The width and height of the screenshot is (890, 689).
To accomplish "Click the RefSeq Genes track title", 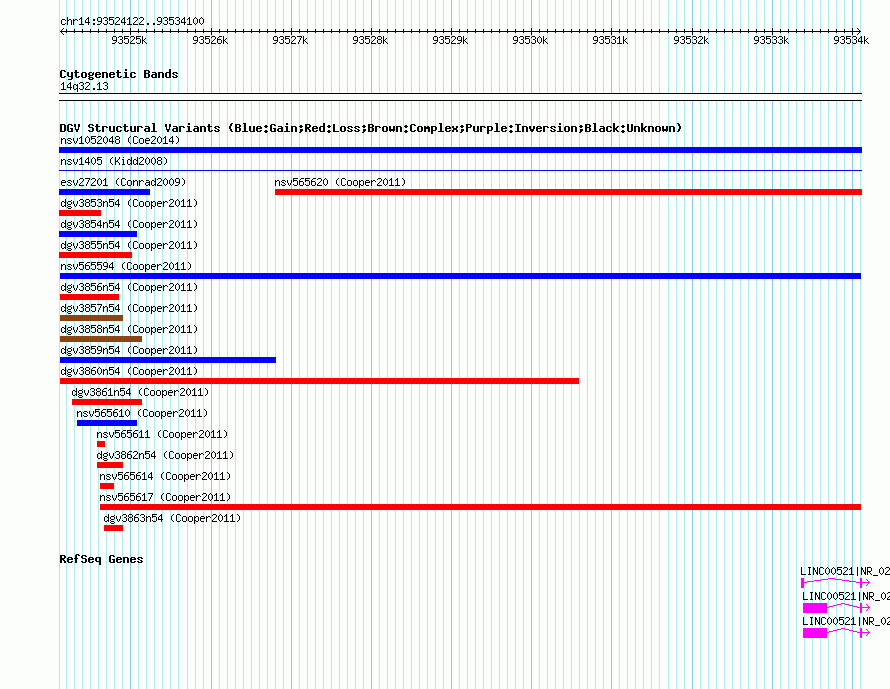I will 101,559.
